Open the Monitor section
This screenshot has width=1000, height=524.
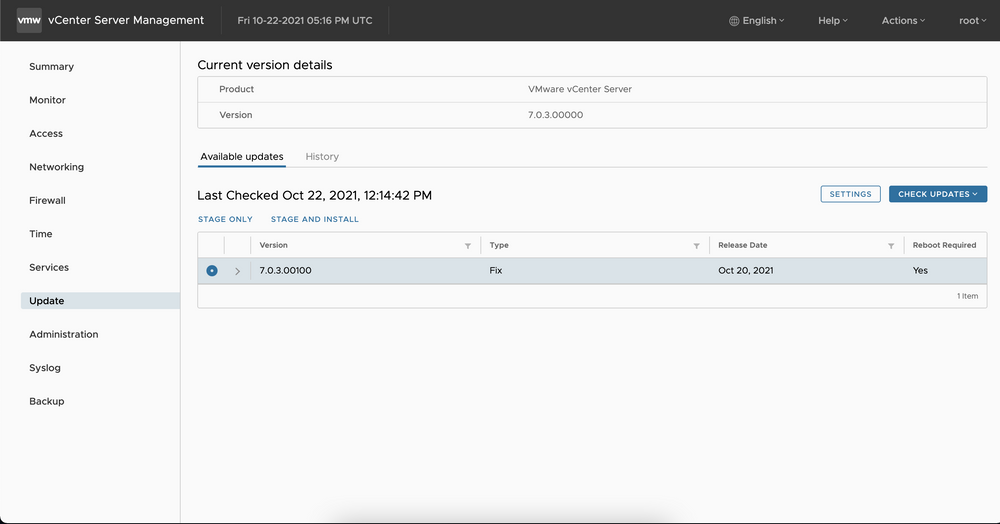(47, 100)
